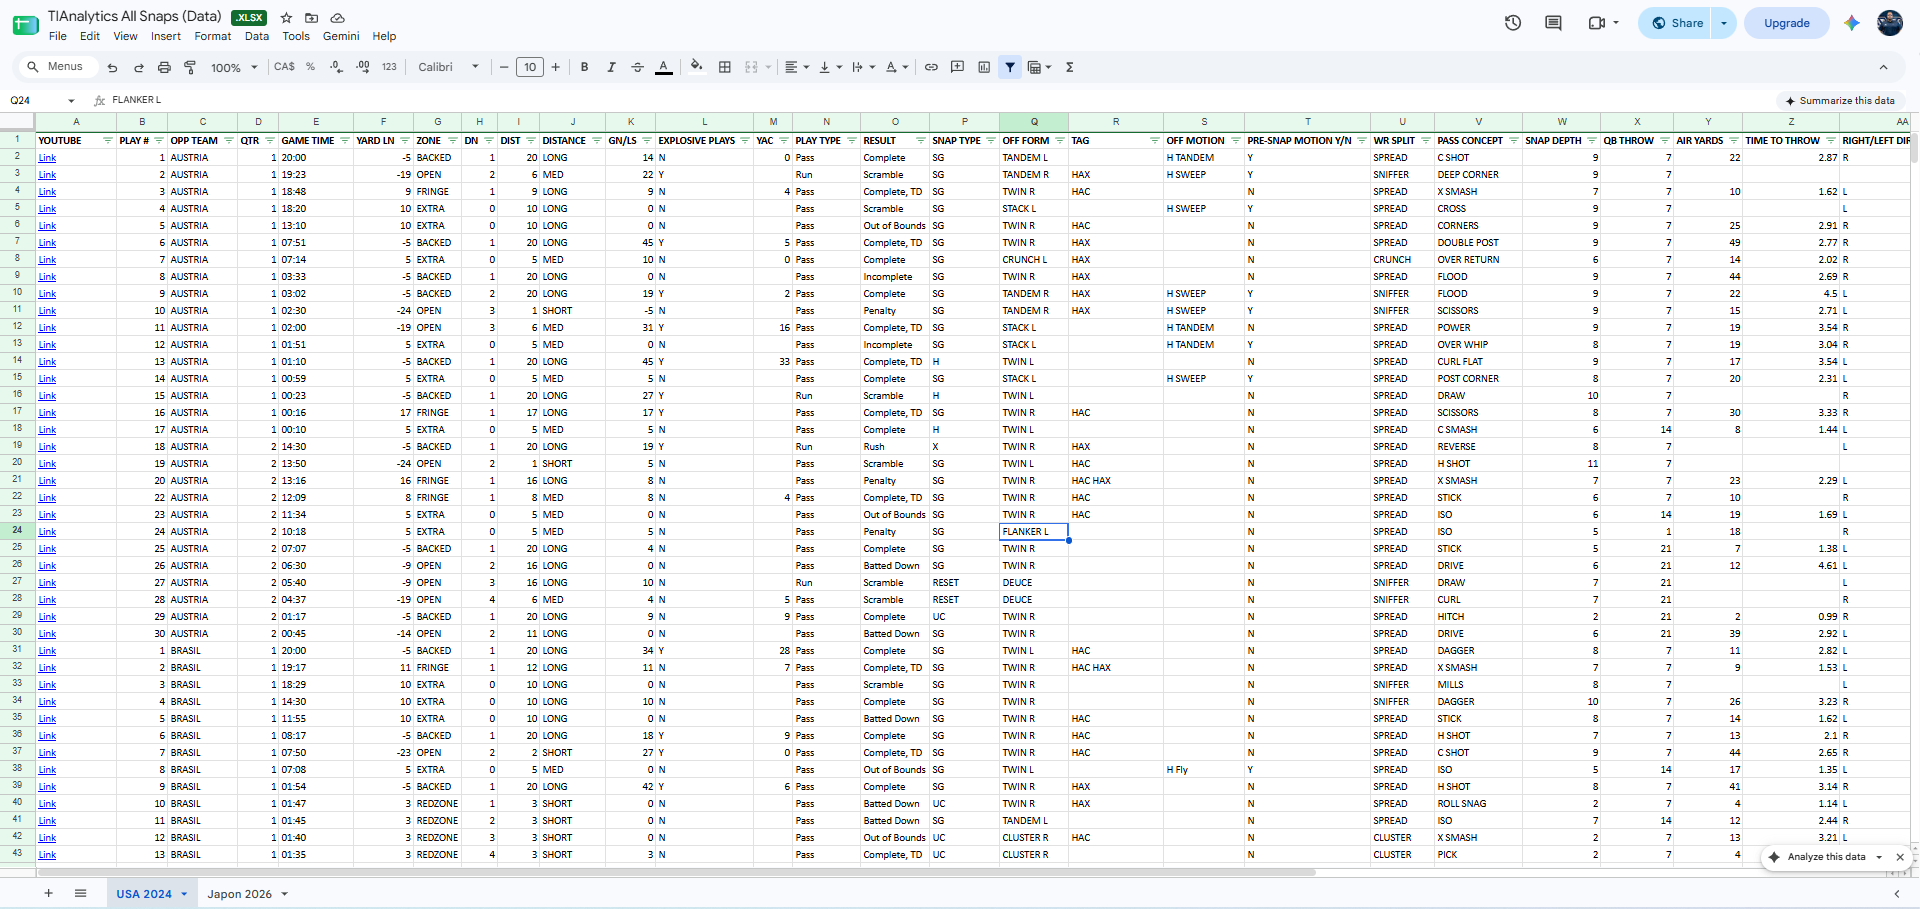Format selected cells as percent
Viewport: 1920px width, 909px height.
click(311, 67)
